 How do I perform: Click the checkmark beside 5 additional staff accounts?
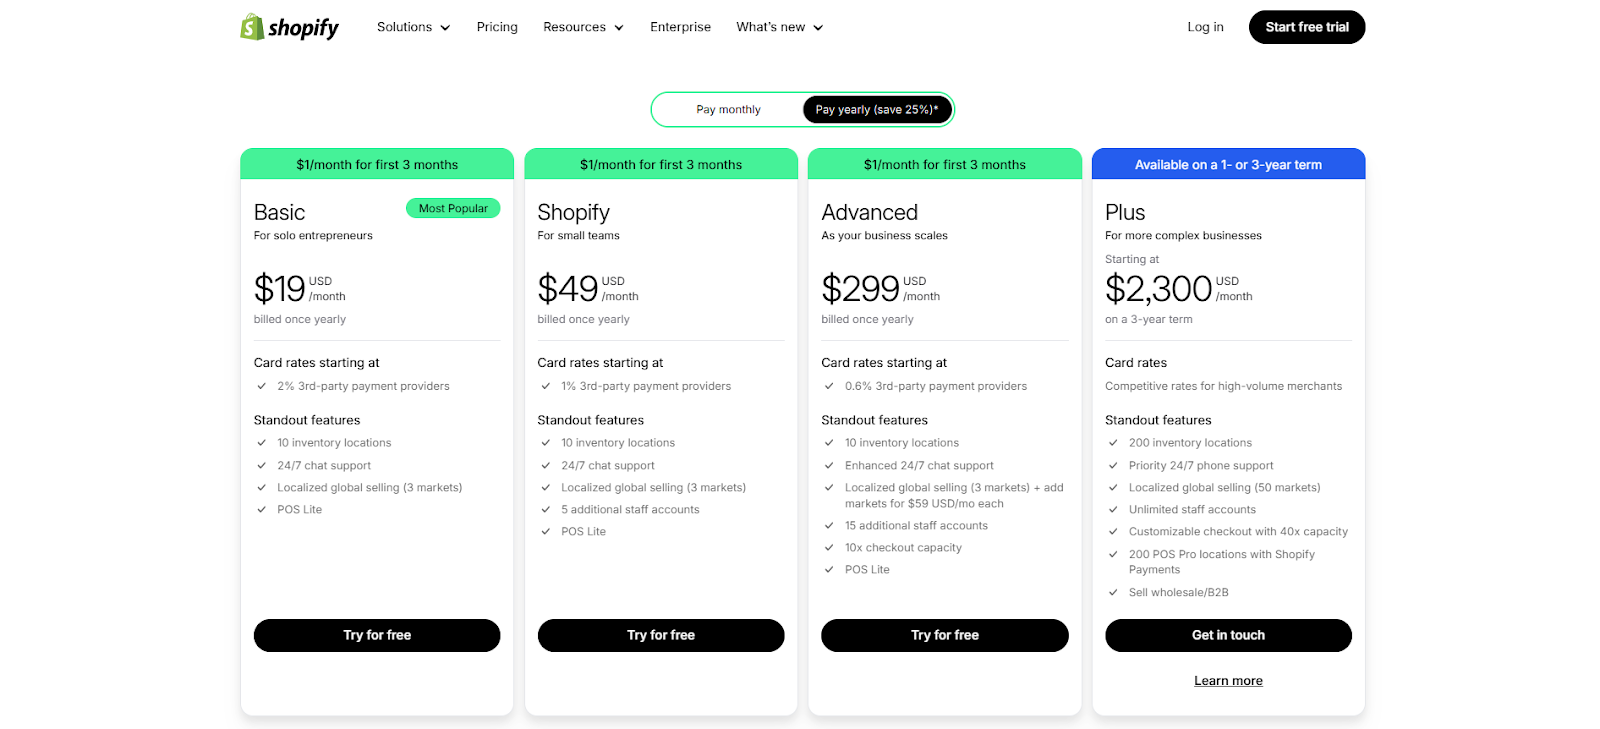(546, 510)
